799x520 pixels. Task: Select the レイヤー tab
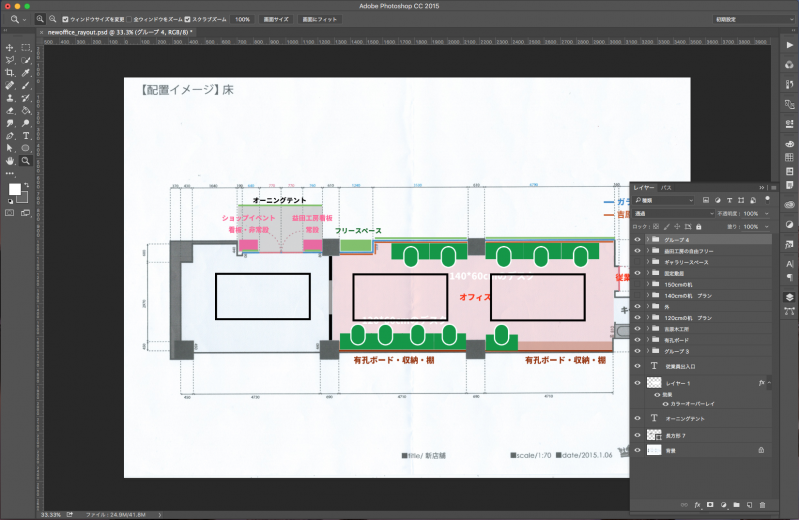(644, 188)
